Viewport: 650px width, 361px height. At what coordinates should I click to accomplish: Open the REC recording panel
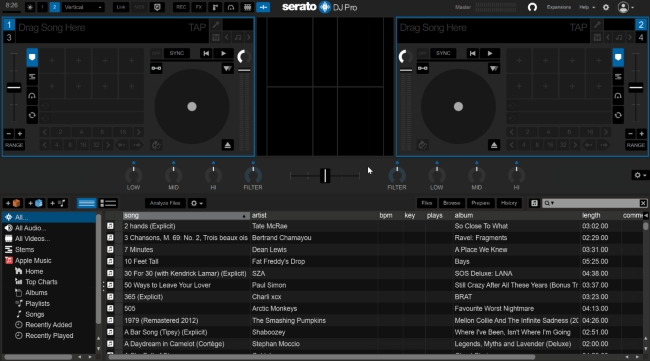181,7
